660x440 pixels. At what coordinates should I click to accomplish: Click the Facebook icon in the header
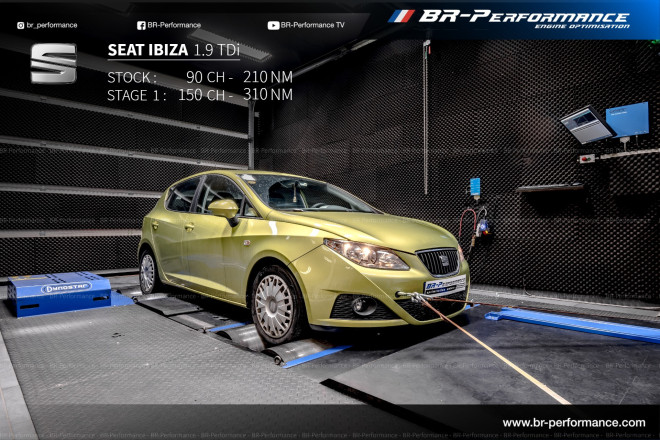click(x=140, y=25)
